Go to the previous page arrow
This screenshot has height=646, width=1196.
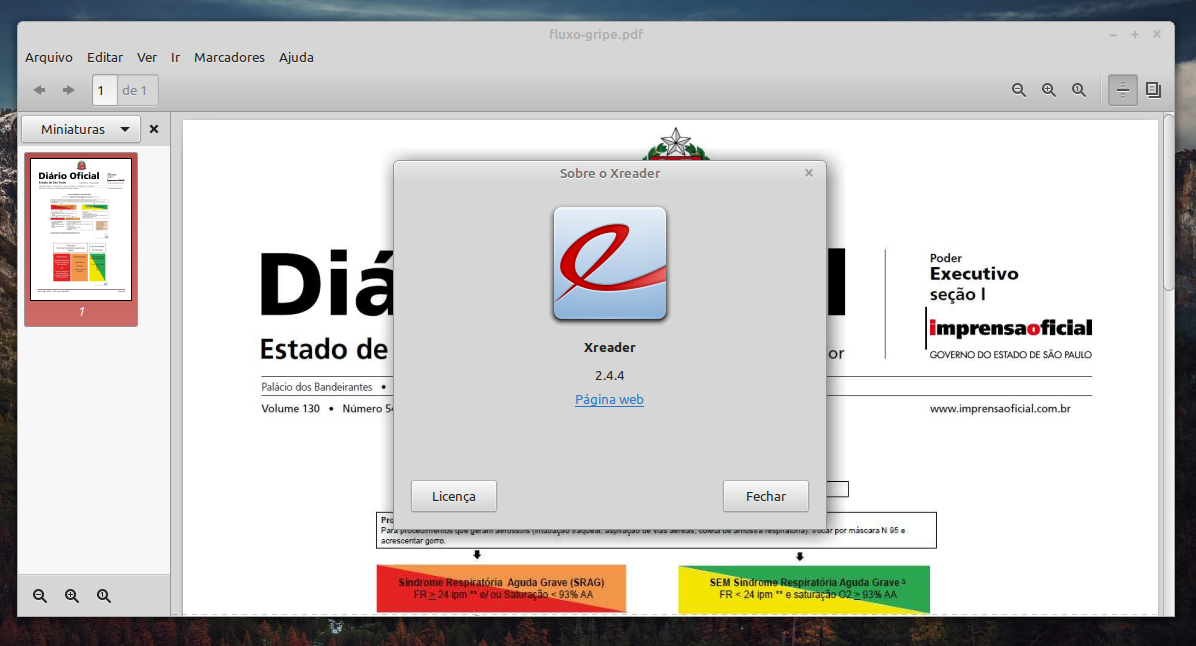pos(40,90)
